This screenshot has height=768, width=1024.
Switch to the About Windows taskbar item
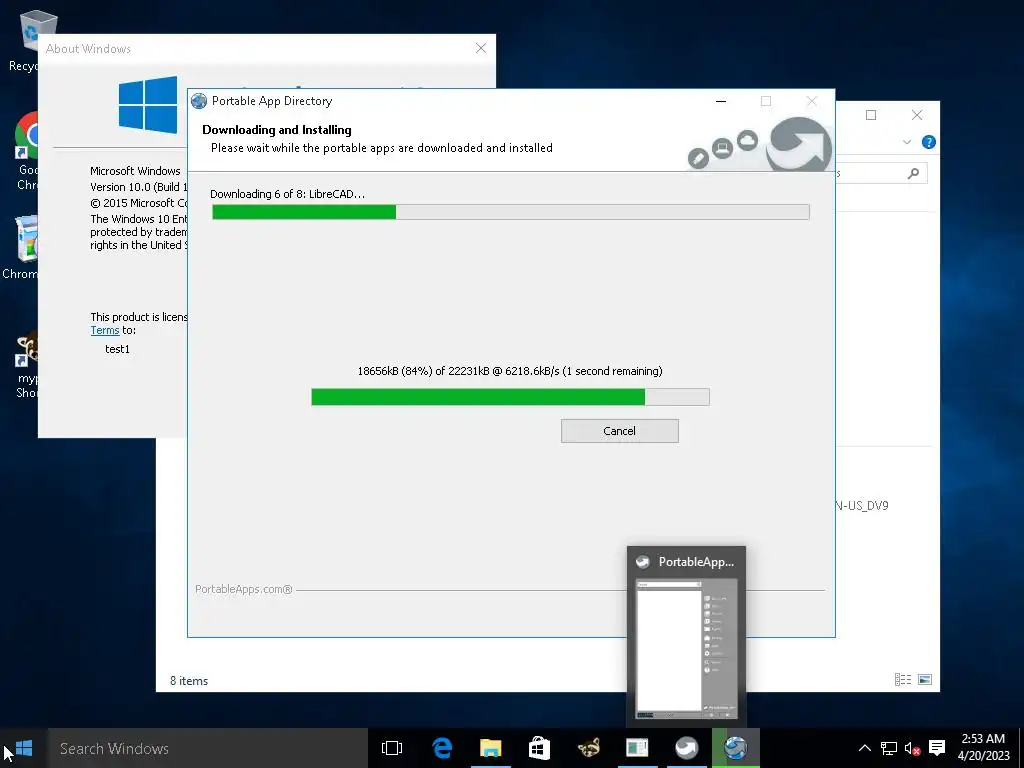[637, 748]
